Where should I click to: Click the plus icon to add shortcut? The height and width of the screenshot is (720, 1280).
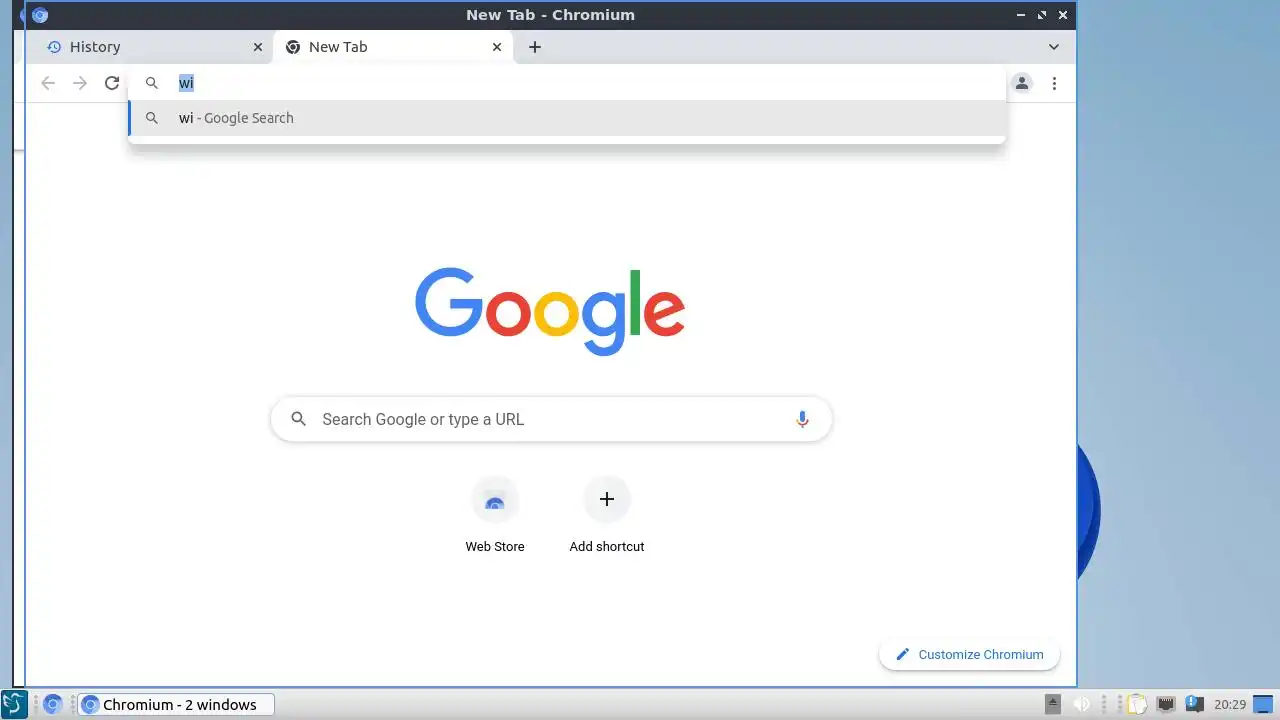607,499
